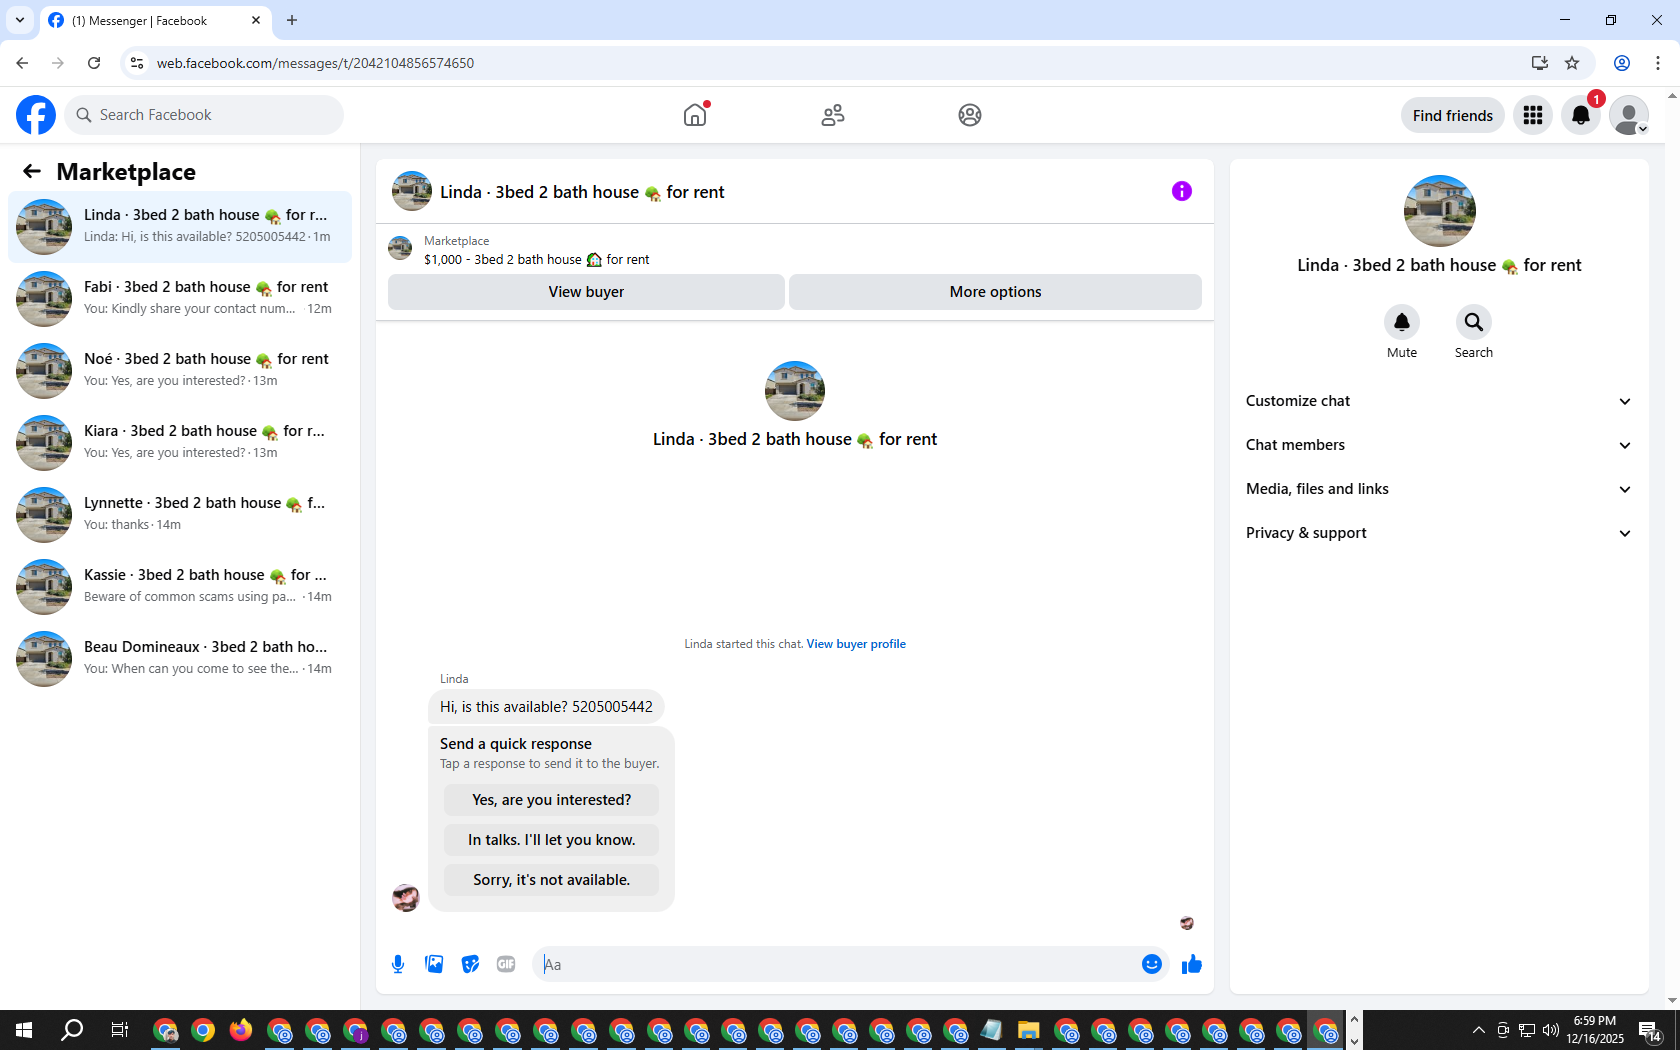The height and width of the screenshot is (1050, 1680).
Task: Show hidden system tray icons
Action: [1478, 1030]
